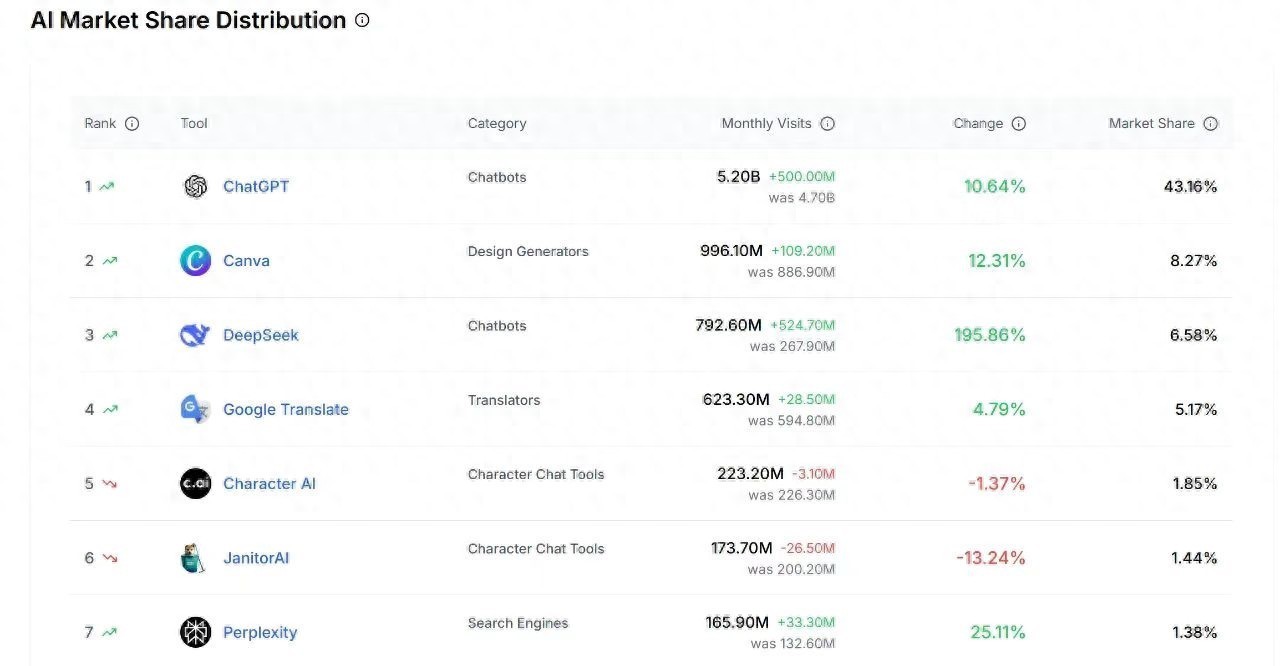Click the 996.10M monthly visits value

pos(731,251)
